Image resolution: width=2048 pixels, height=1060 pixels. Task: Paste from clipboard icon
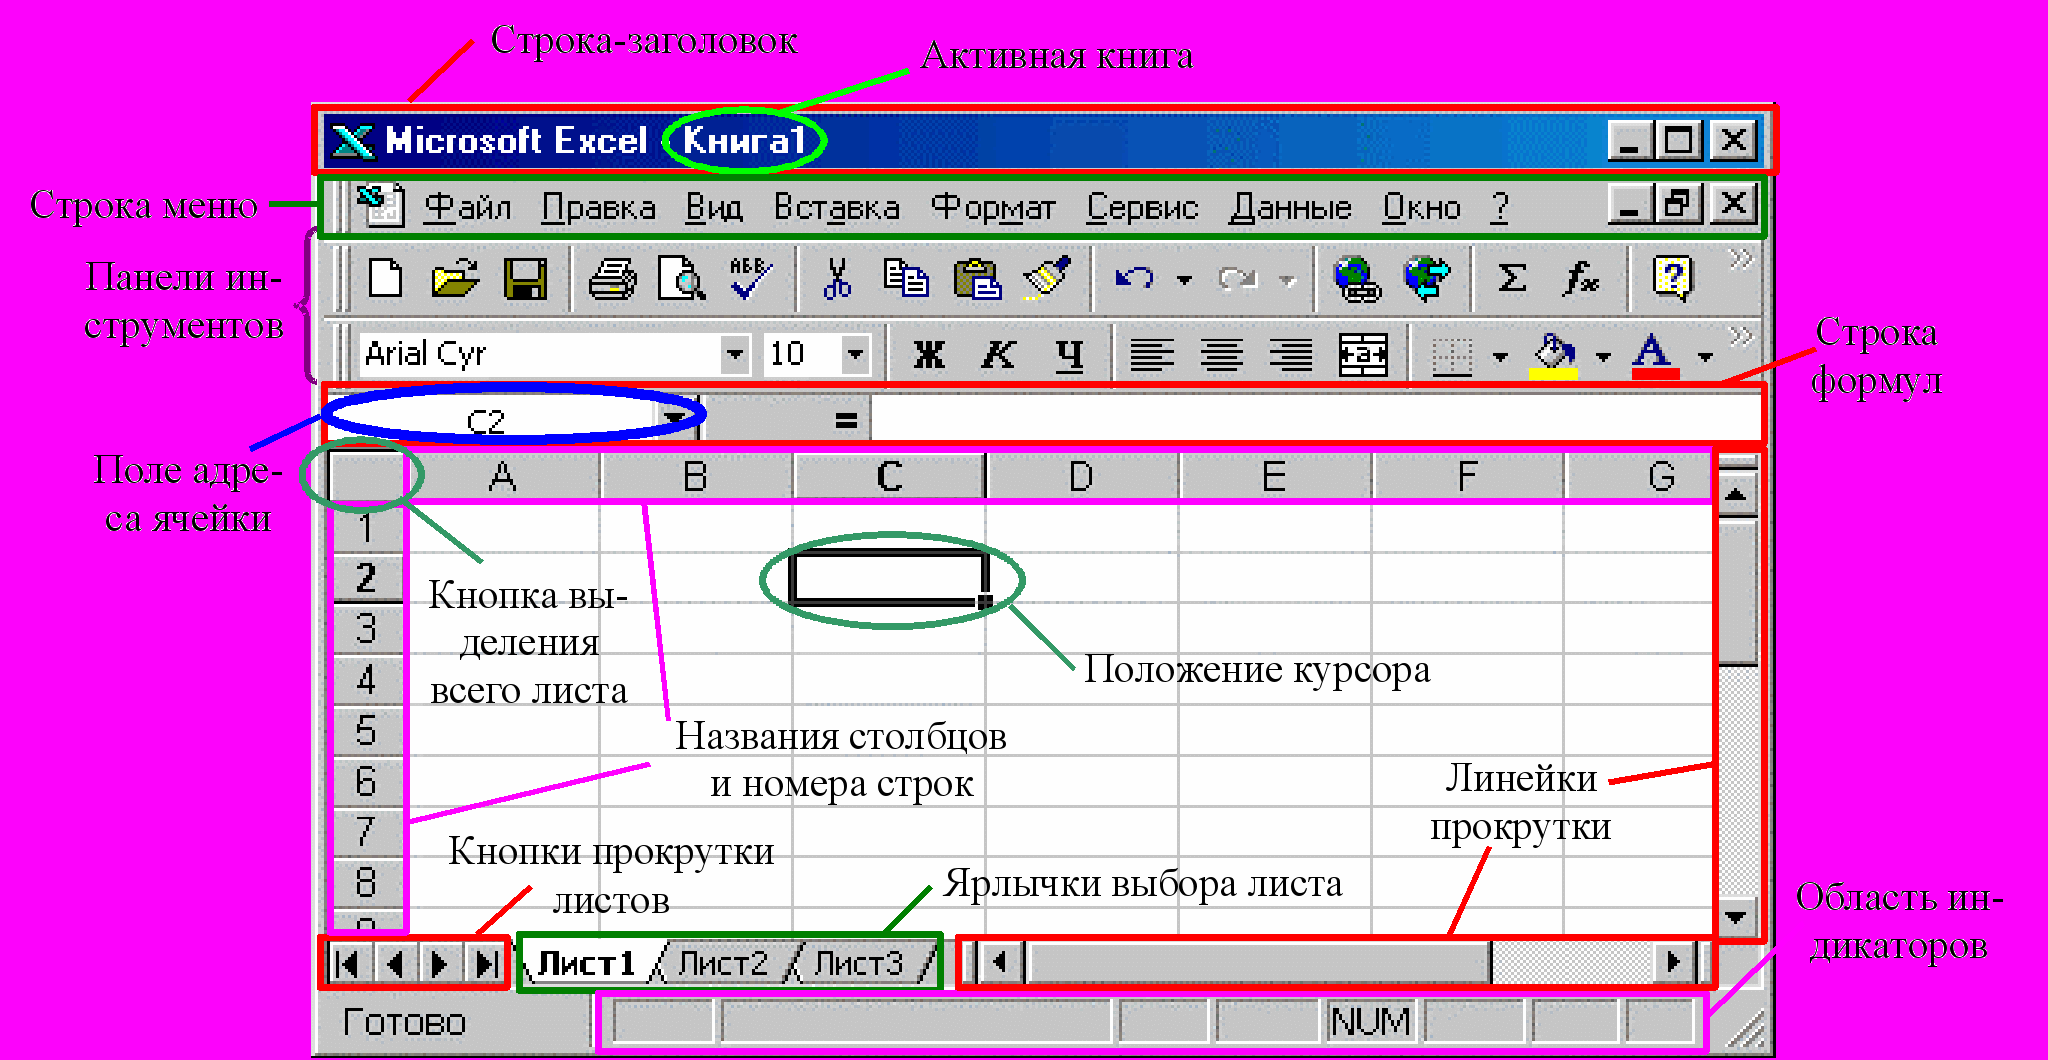coord(977,279)
